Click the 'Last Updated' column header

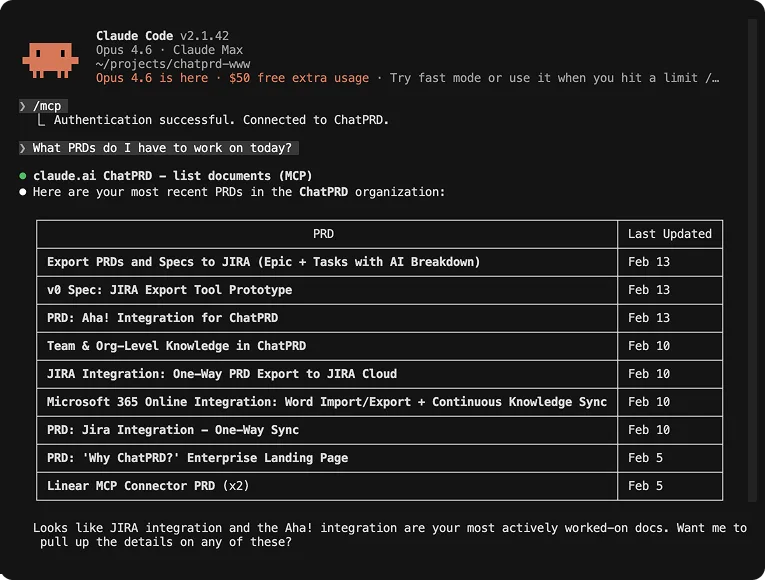point(669,234)
